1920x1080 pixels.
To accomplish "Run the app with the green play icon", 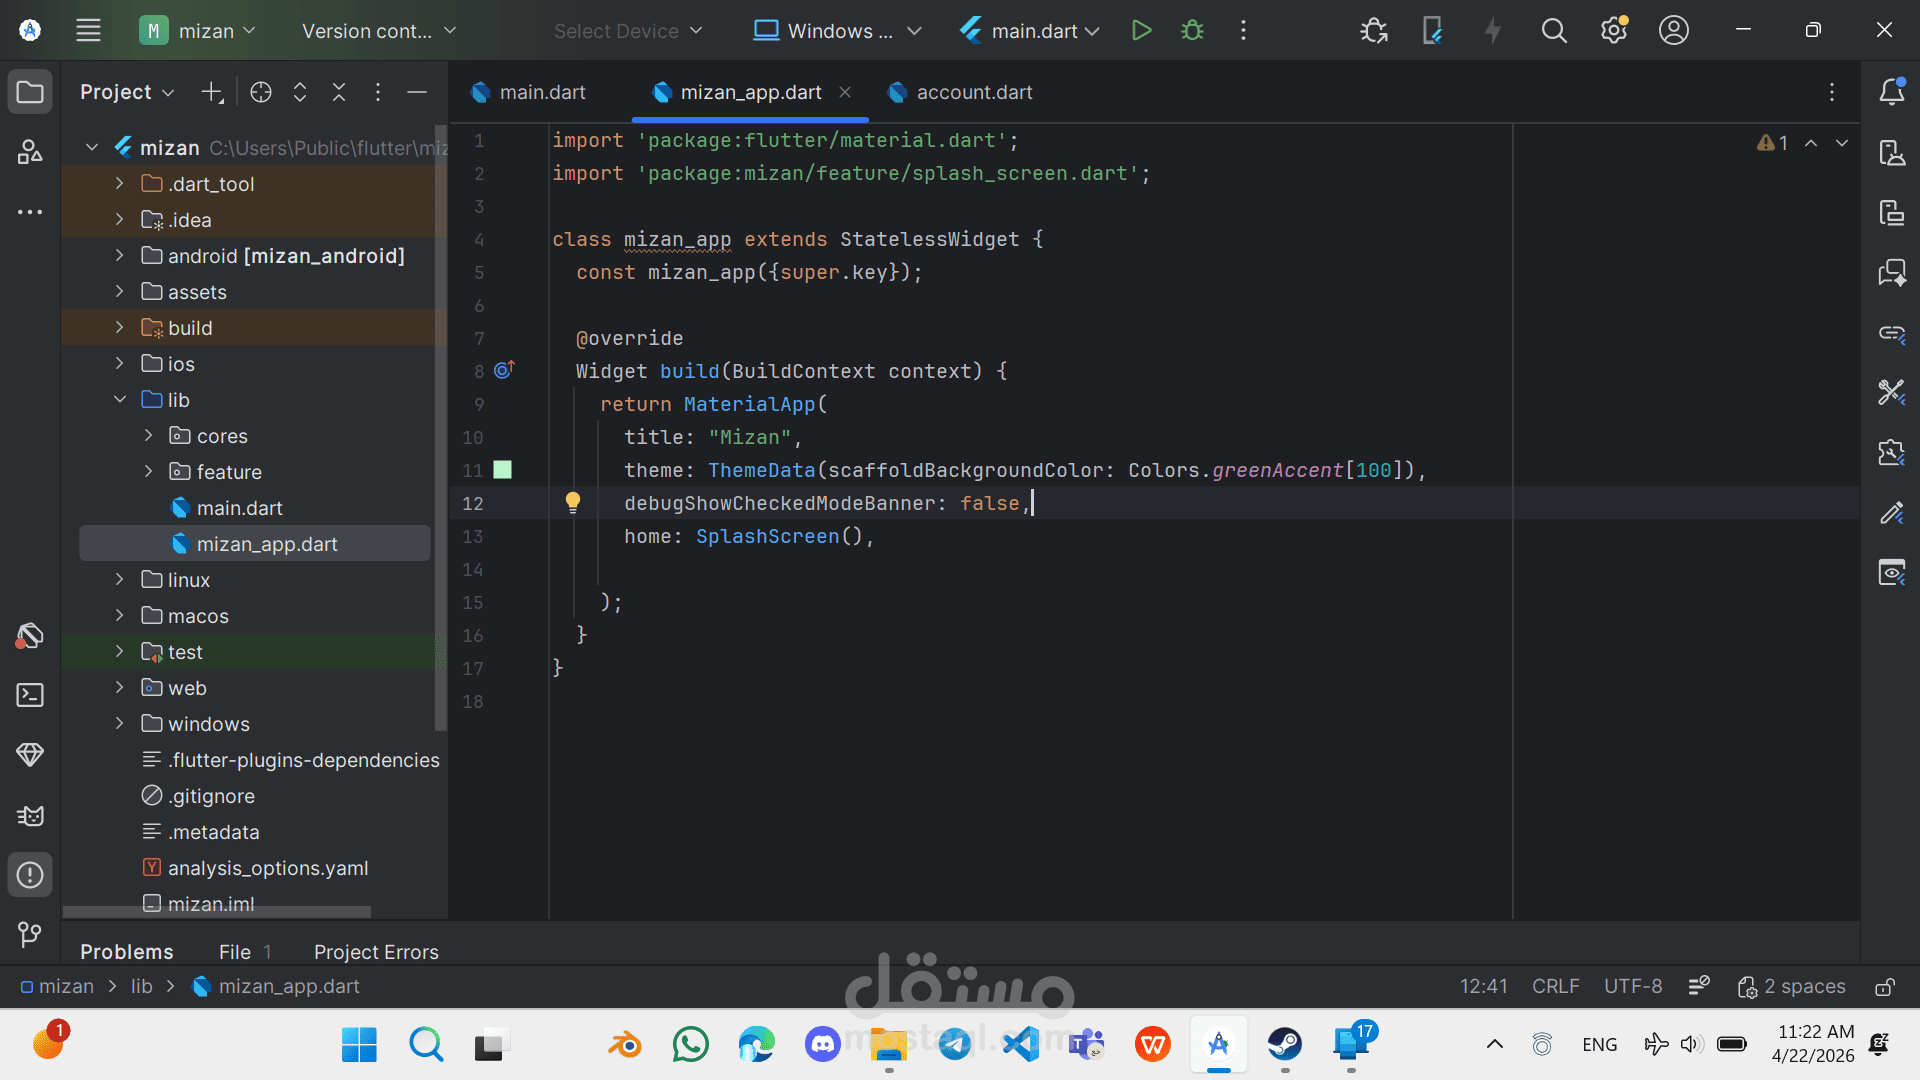I will pos(1141,30).
